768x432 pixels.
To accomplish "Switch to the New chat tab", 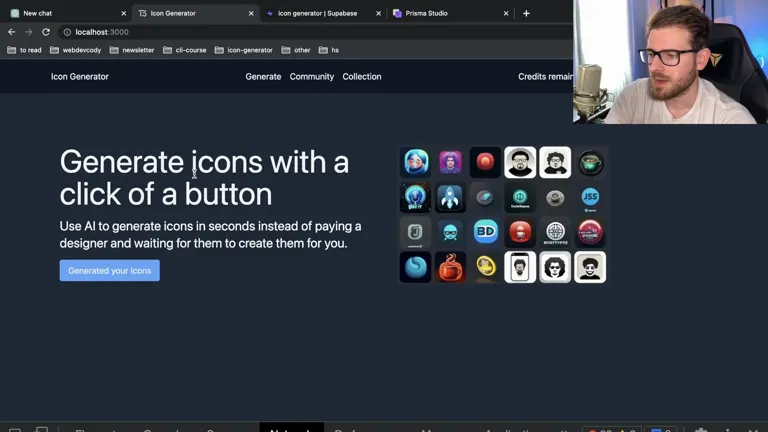I will pyautogui.click(x=66, y=13).
